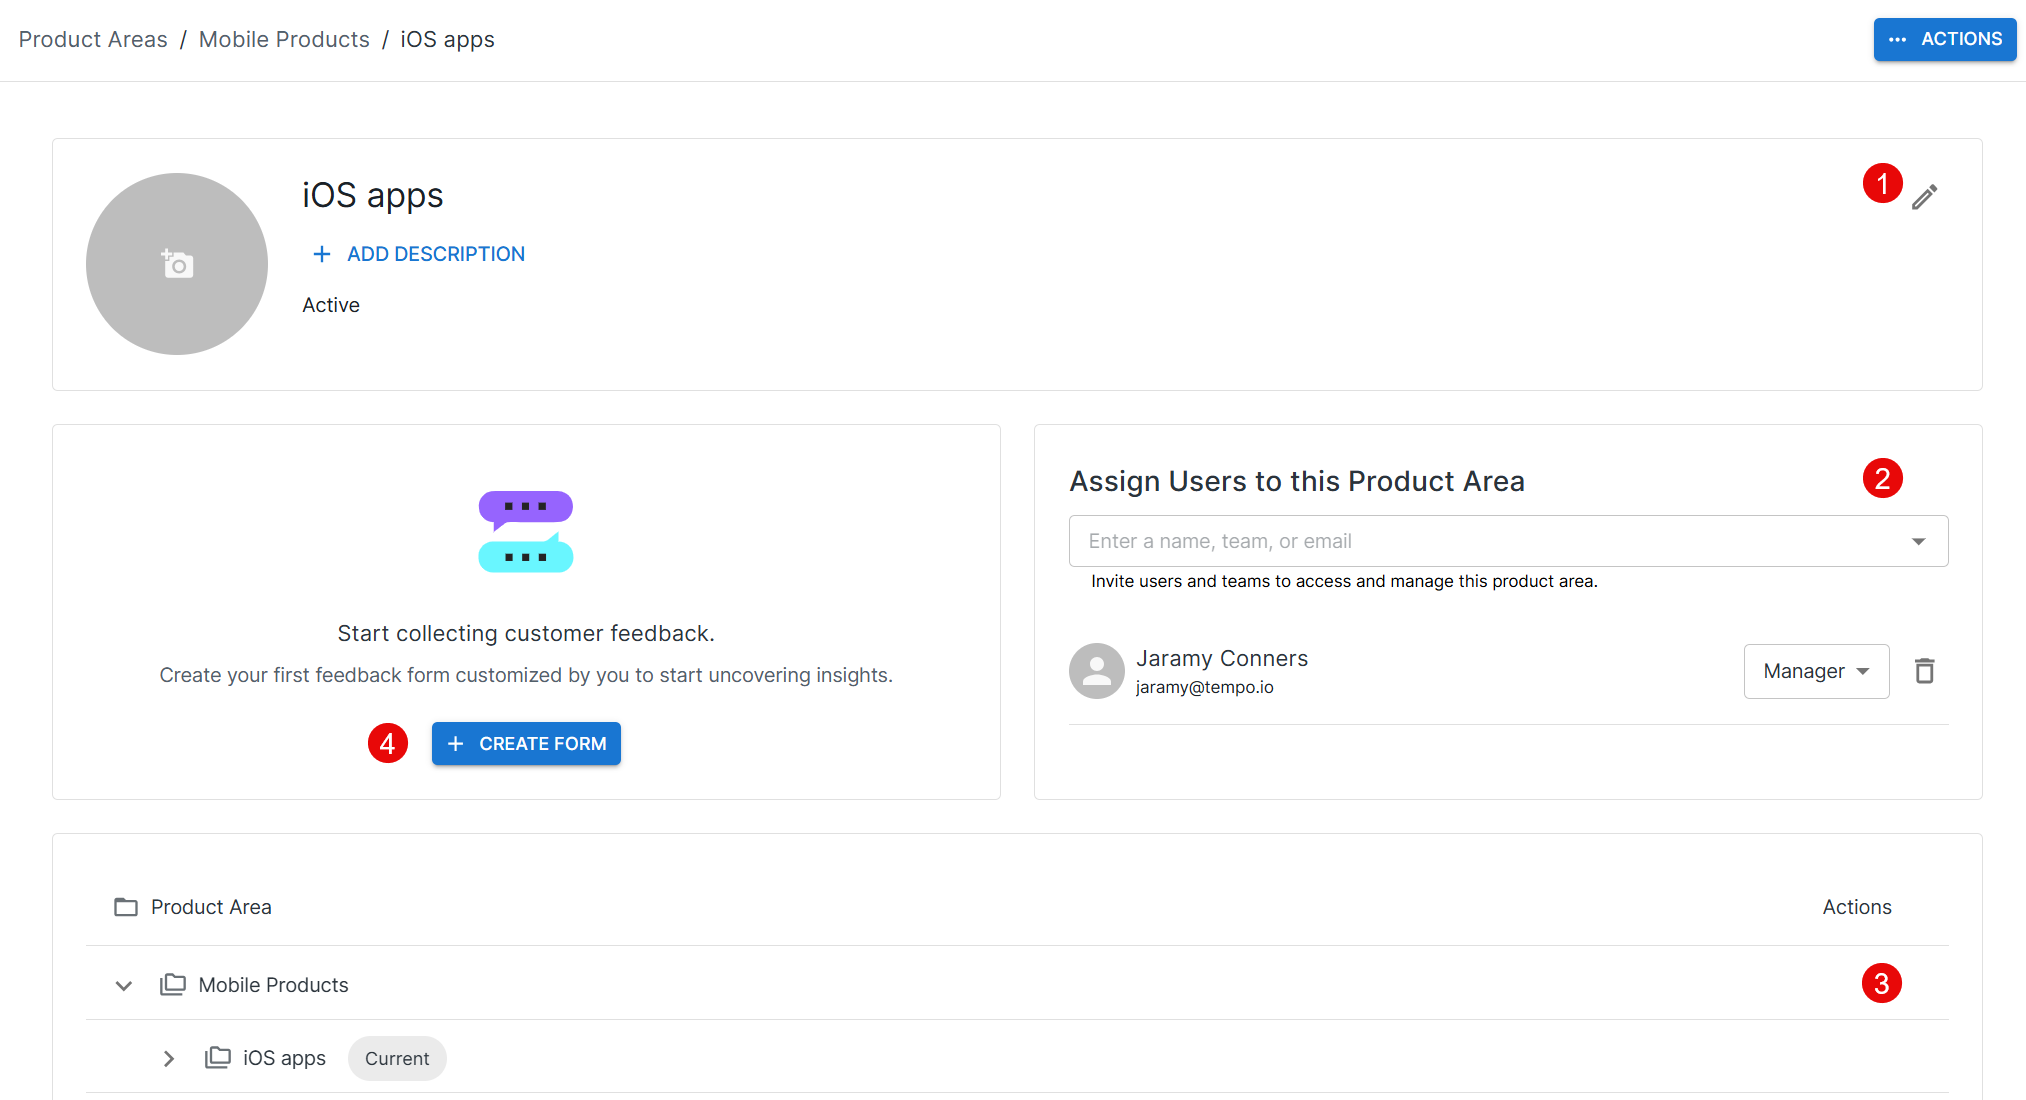2026x1100 pixels.
Task: Go to Product Areas breadcrumb
Action: pyautogui.click(x=93, y=39)
